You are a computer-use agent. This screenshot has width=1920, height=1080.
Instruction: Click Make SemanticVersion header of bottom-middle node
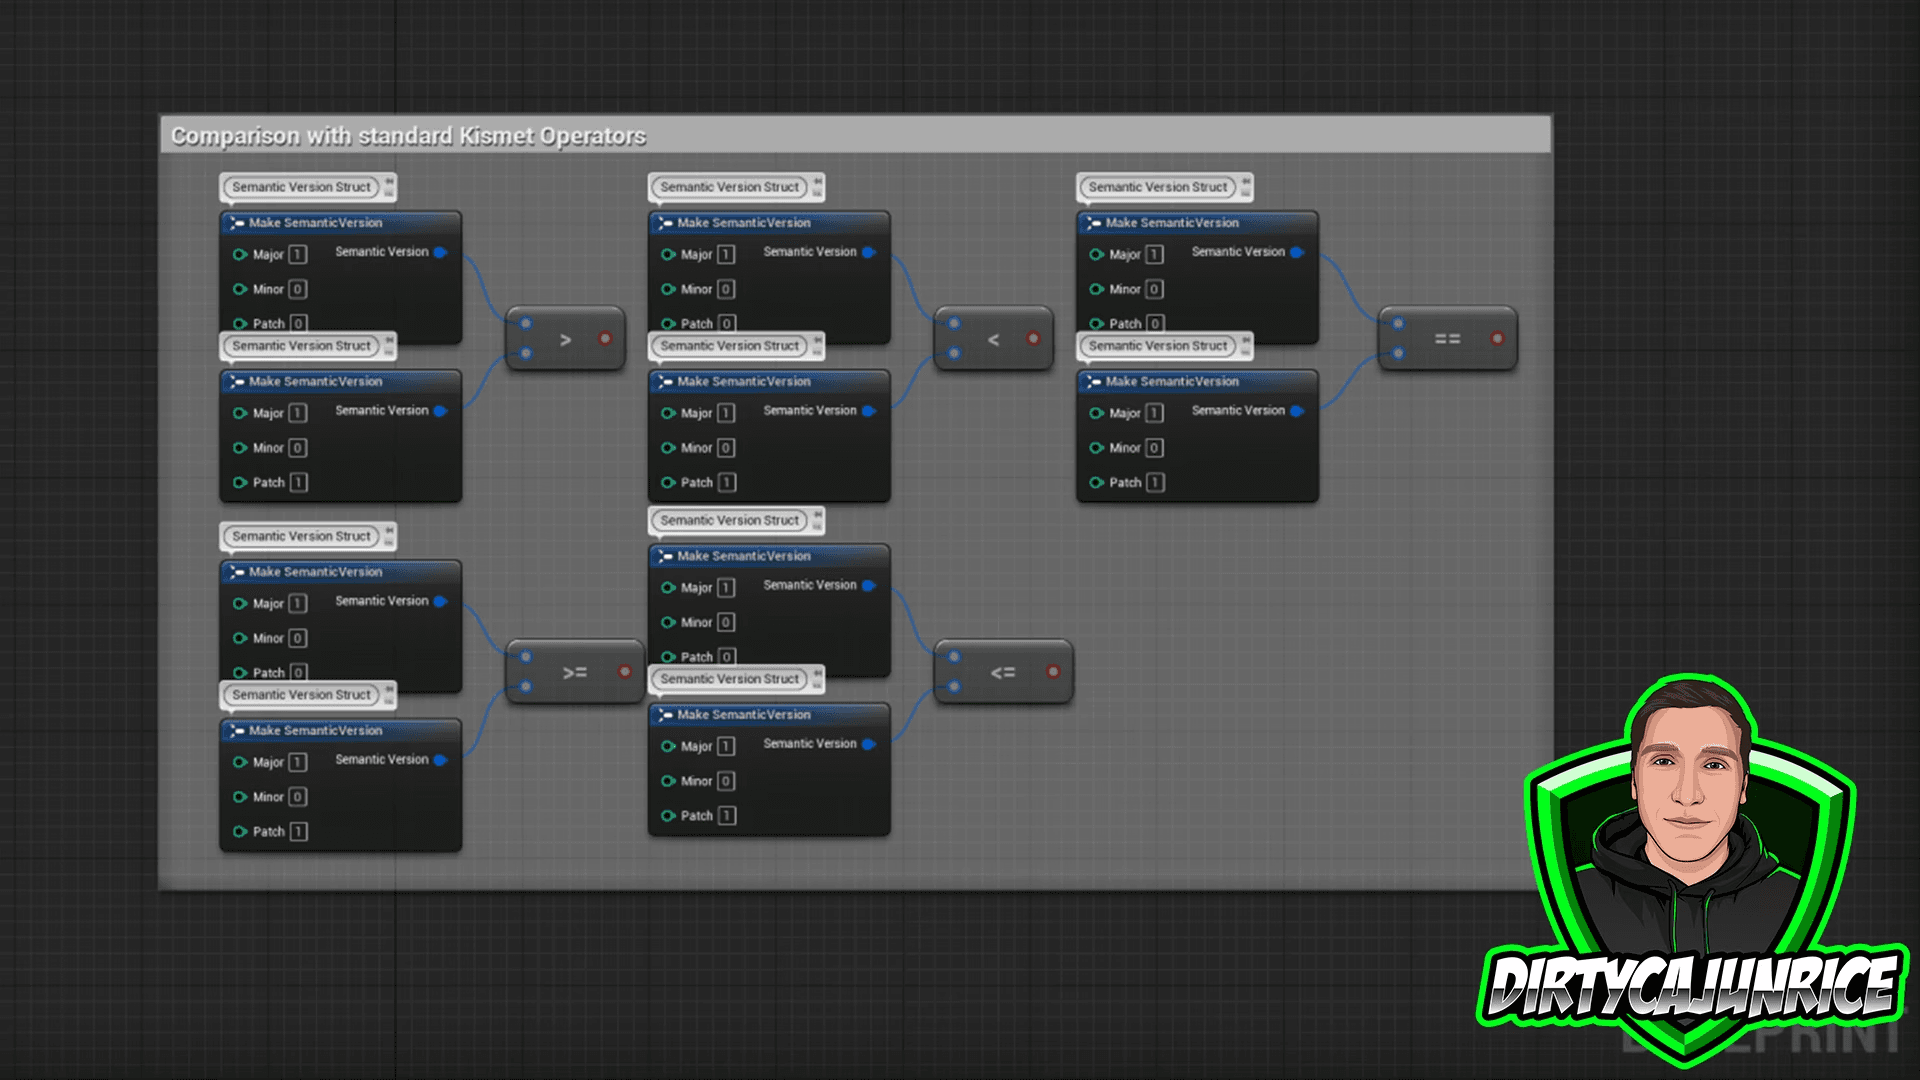tap(744, 715)
